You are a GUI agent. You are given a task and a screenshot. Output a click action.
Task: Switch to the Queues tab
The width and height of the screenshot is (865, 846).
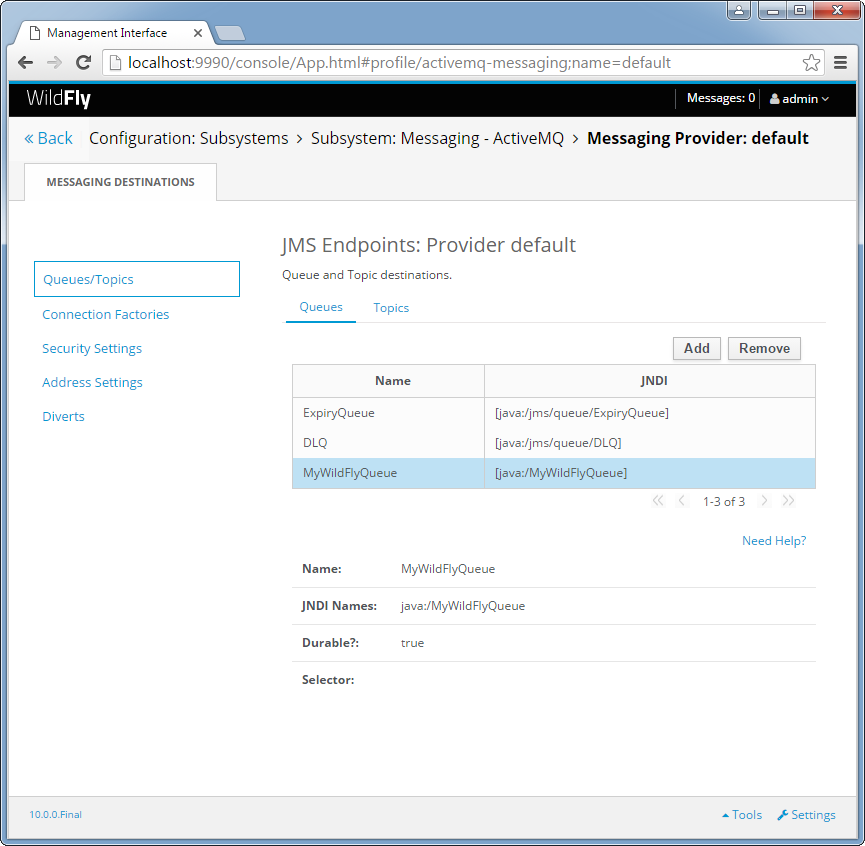tap(321, 307)
